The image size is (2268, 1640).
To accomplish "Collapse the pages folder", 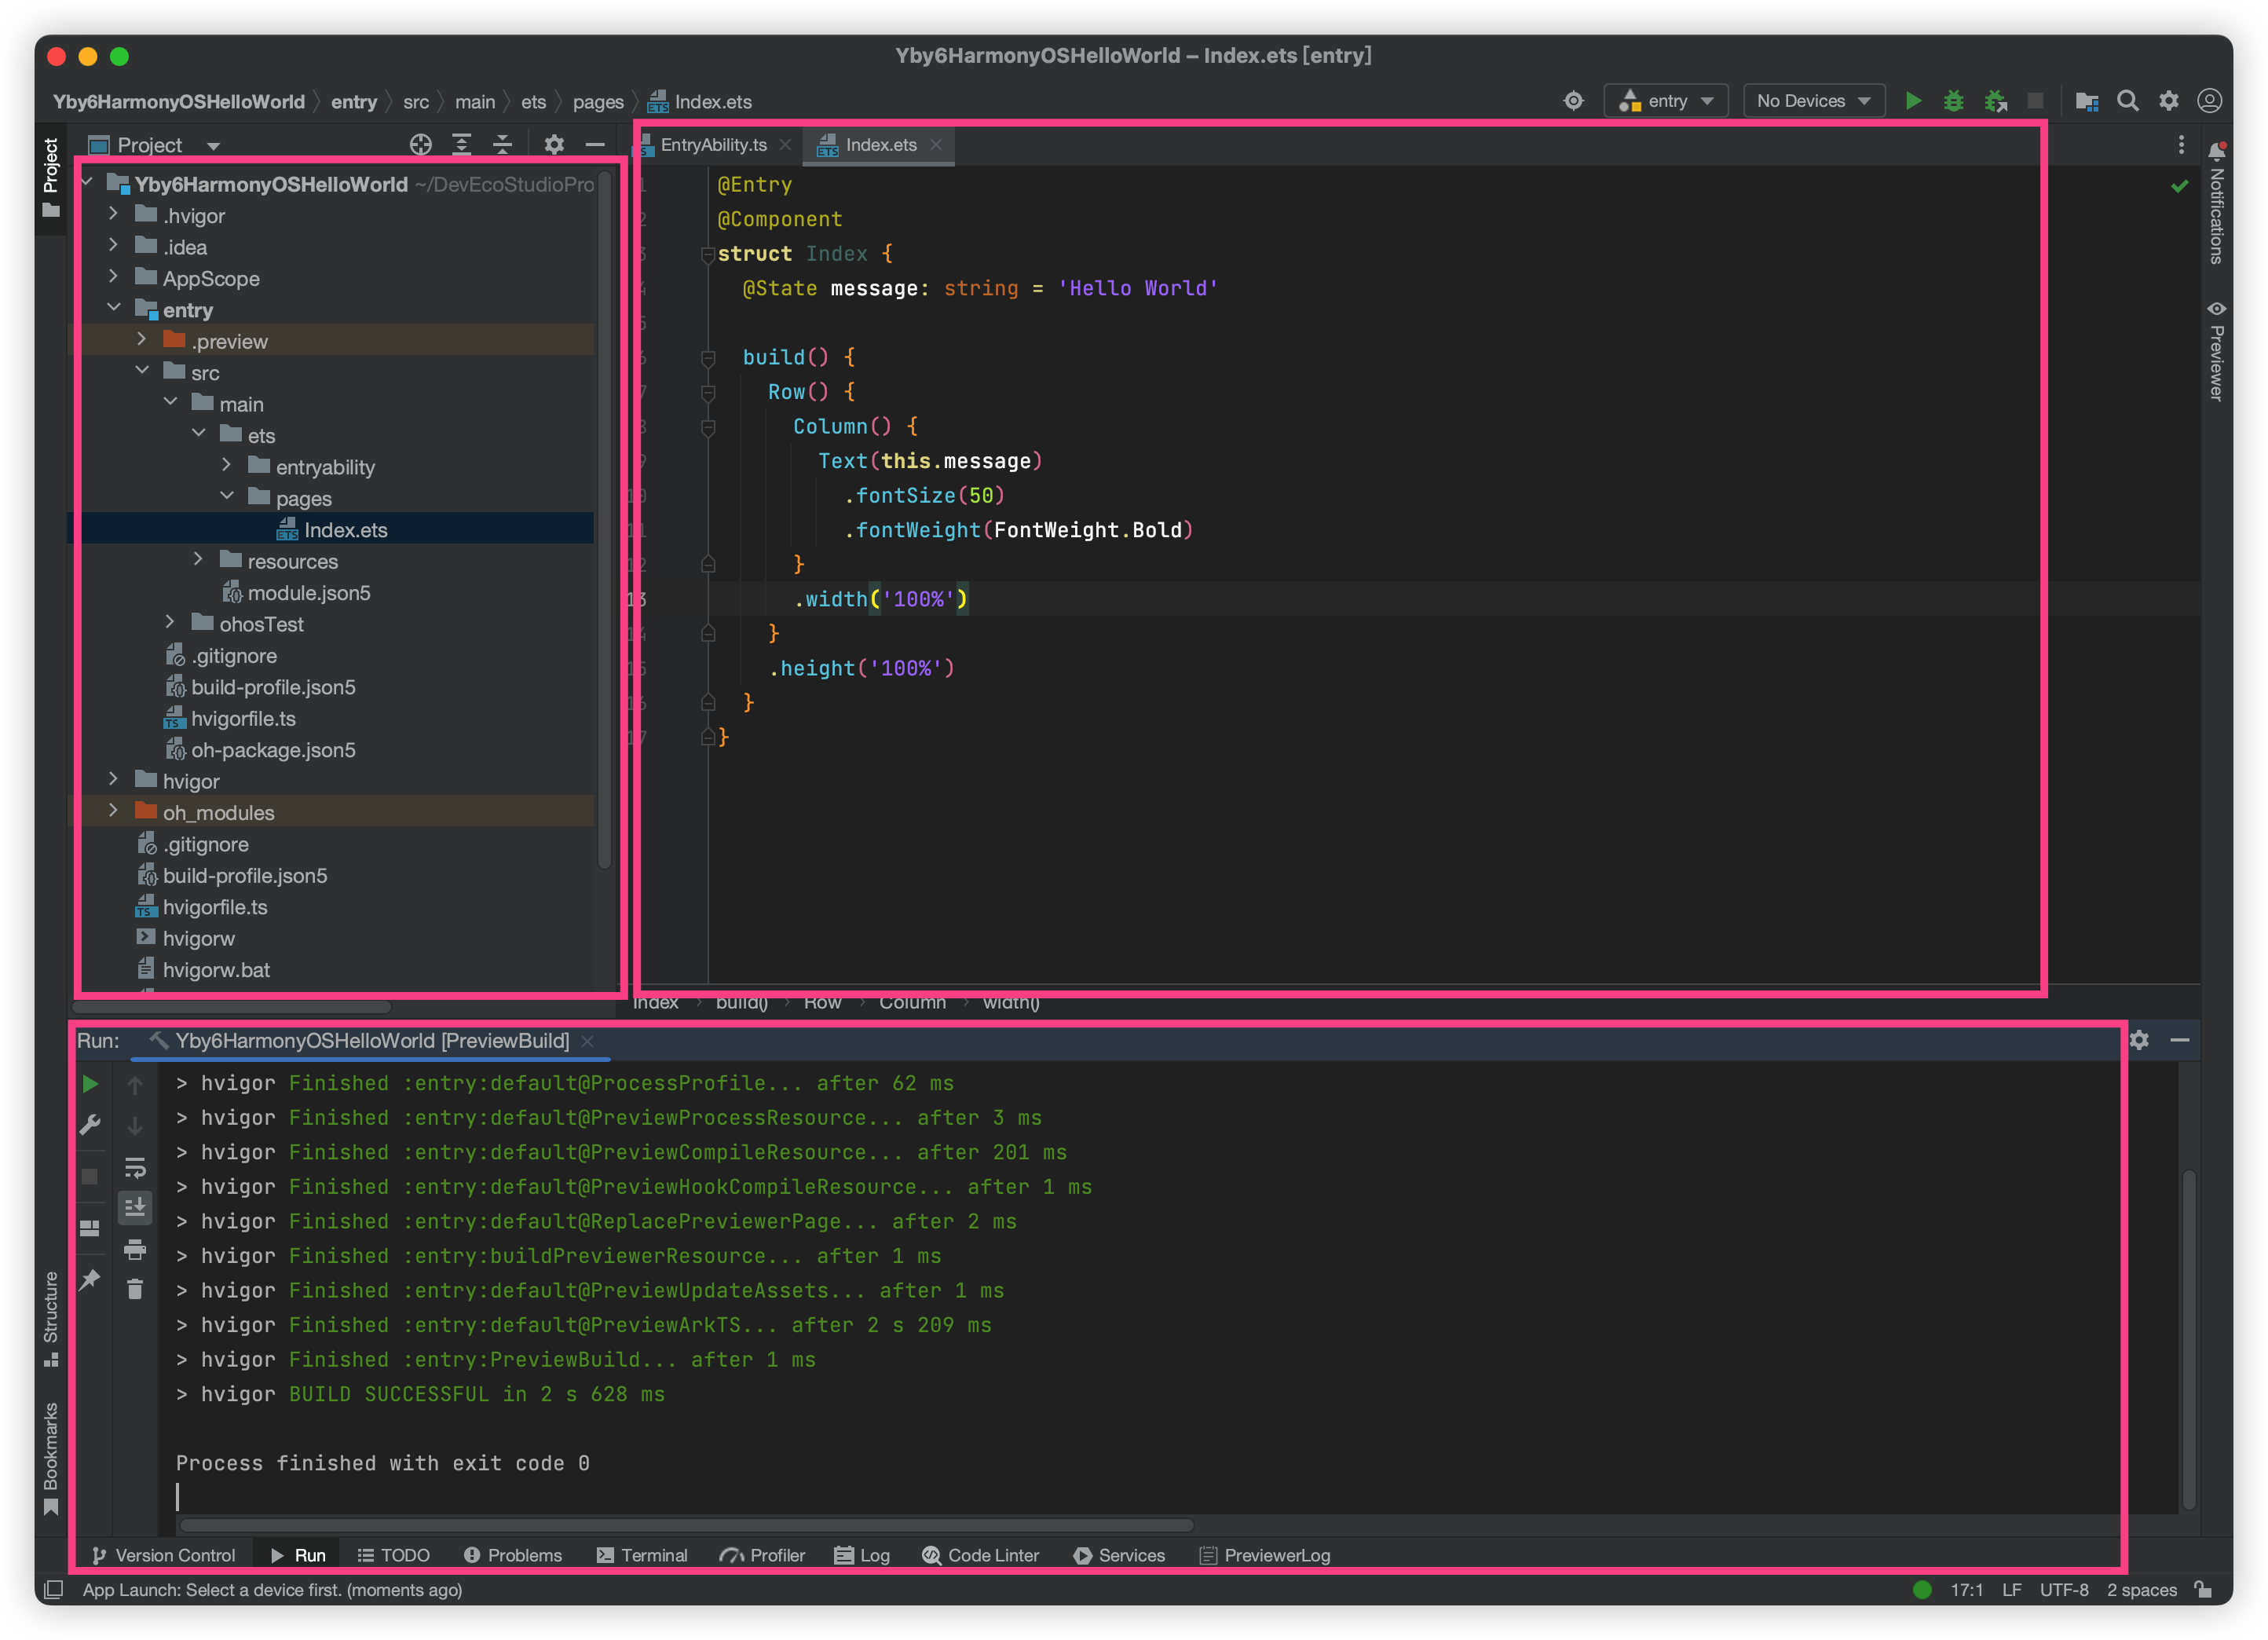I will click(227, 497).
